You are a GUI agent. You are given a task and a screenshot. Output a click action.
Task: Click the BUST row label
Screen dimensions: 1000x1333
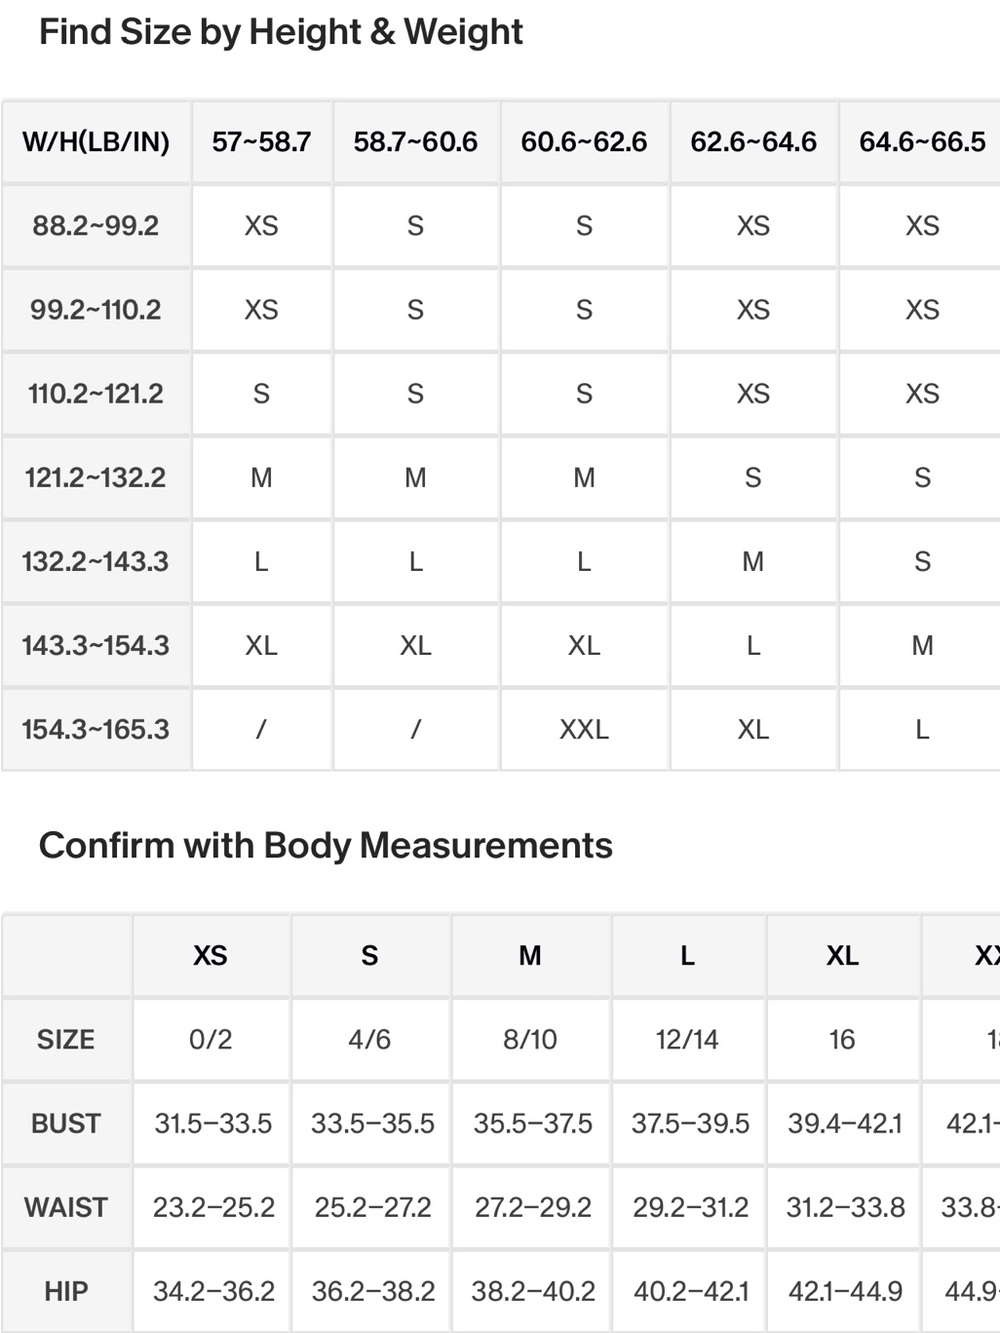coord(66,1124)
